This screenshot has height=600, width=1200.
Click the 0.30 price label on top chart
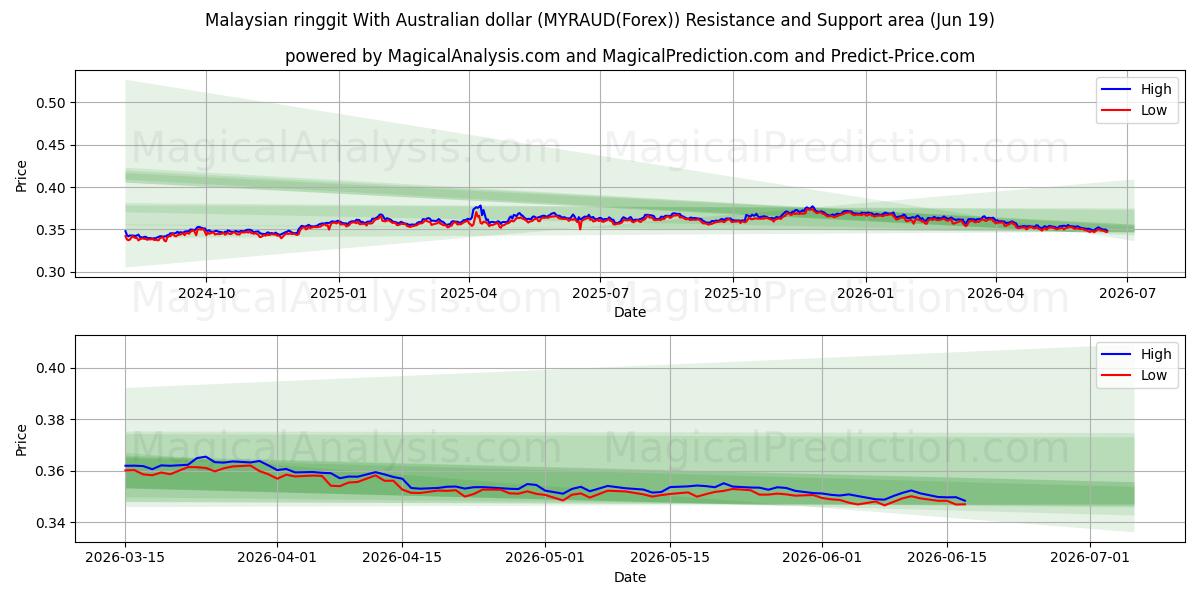(53, 272)
